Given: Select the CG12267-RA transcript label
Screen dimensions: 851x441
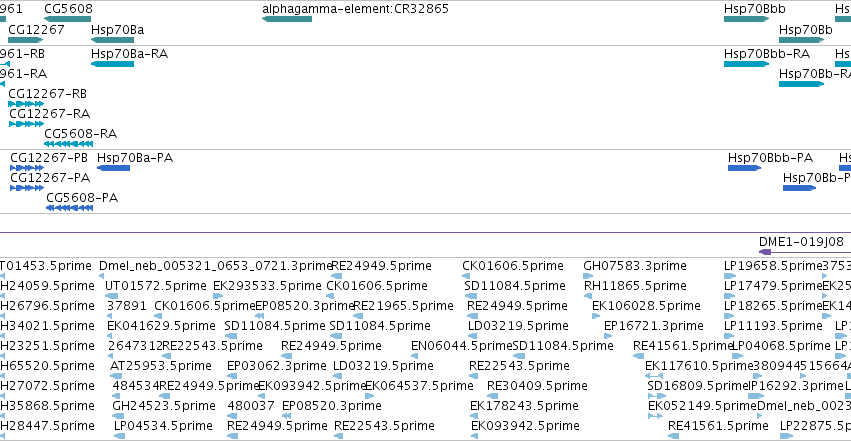Looking at the screenshot, I should click(x=50, y=114).
